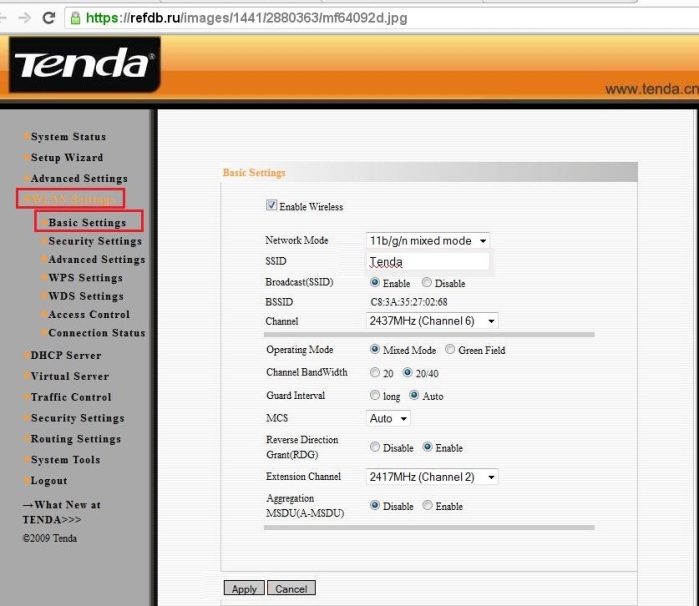699x606 pixels.
Task: Open WDS Settings submenu
Action: pyautogui.click(x=86, y=296)
